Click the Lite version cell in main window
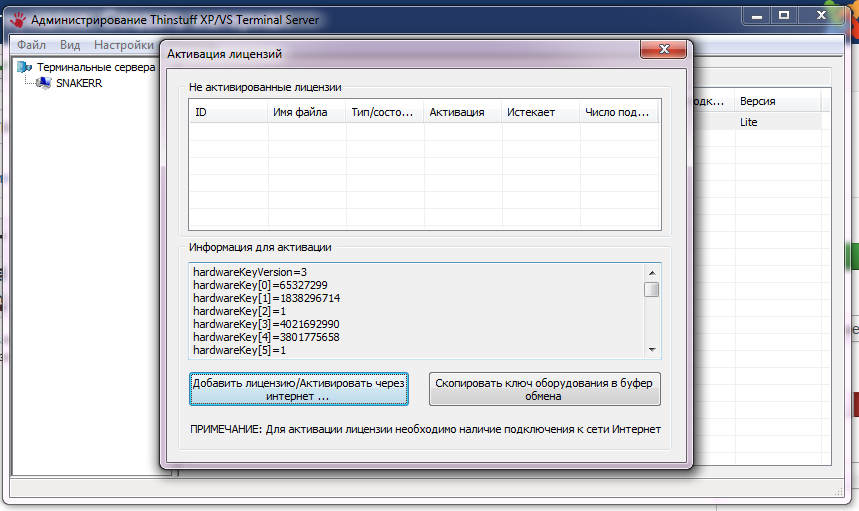Screen dimensions: 859x511 pyautogui.click(x=748, y=122)
